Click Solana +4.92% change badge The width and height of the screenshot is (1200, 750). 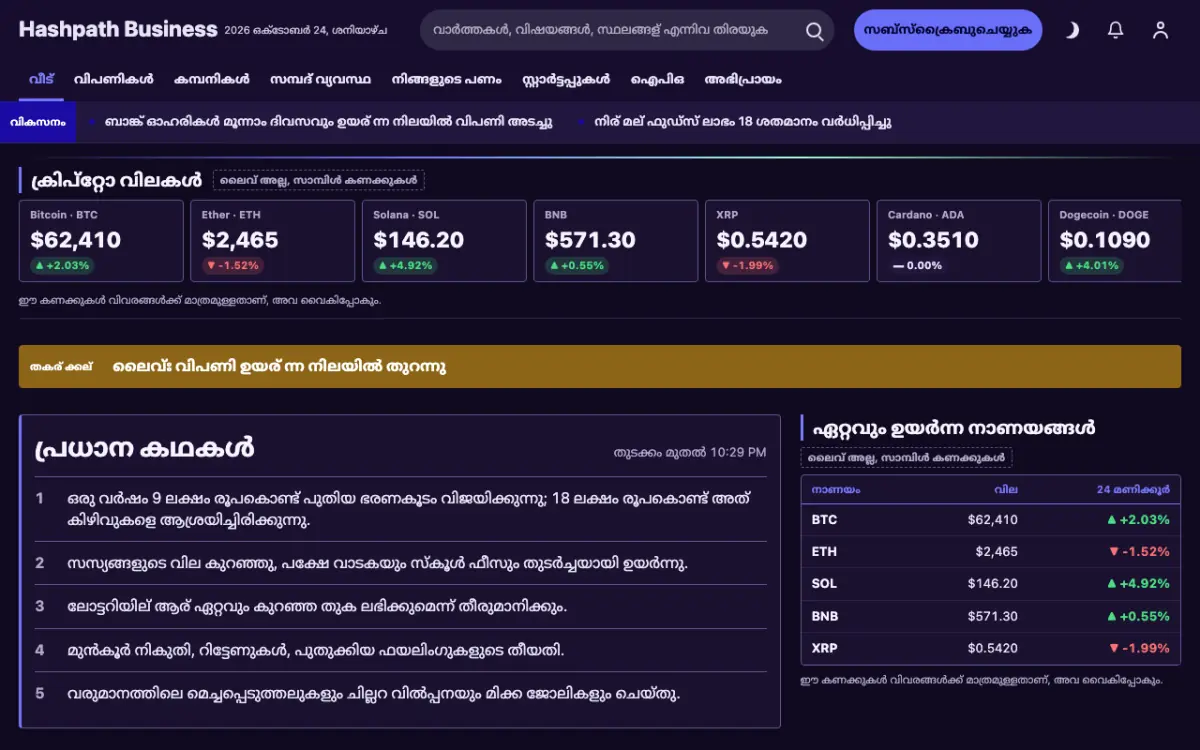click(x=406, y=266)
